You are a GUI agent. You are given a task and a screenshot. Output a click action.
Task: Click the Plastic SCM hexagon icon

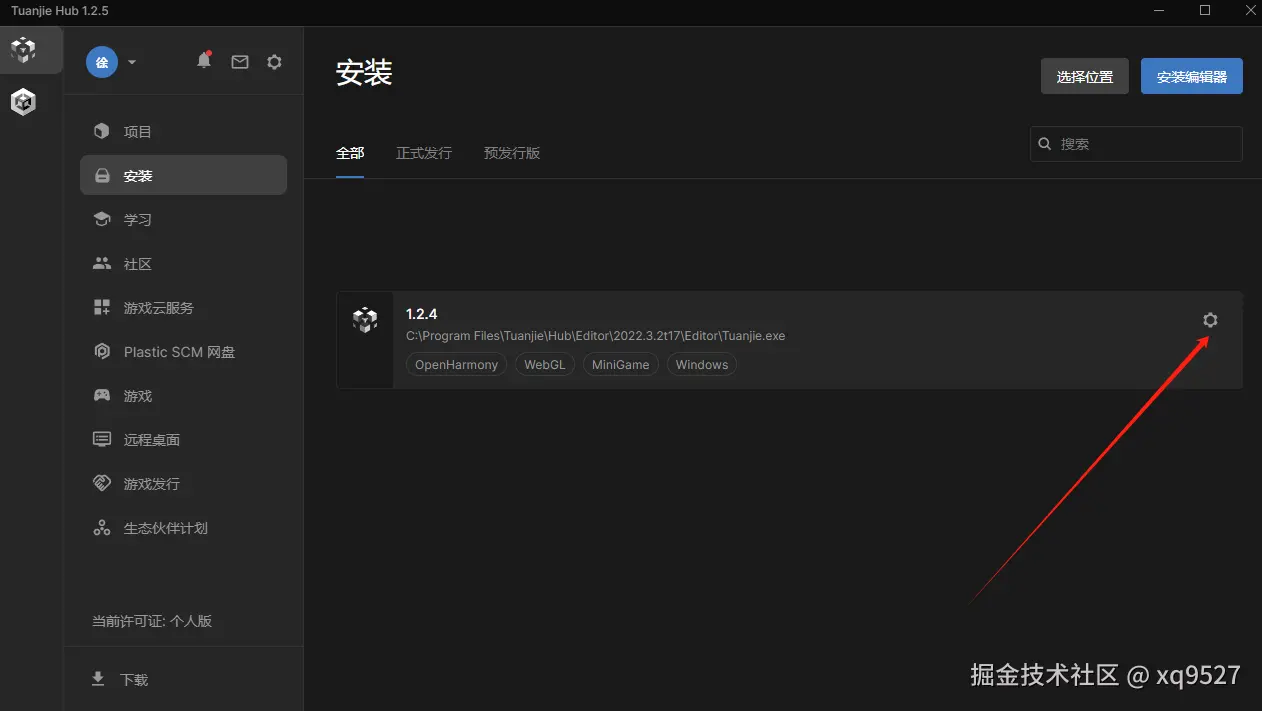point(101,351)
